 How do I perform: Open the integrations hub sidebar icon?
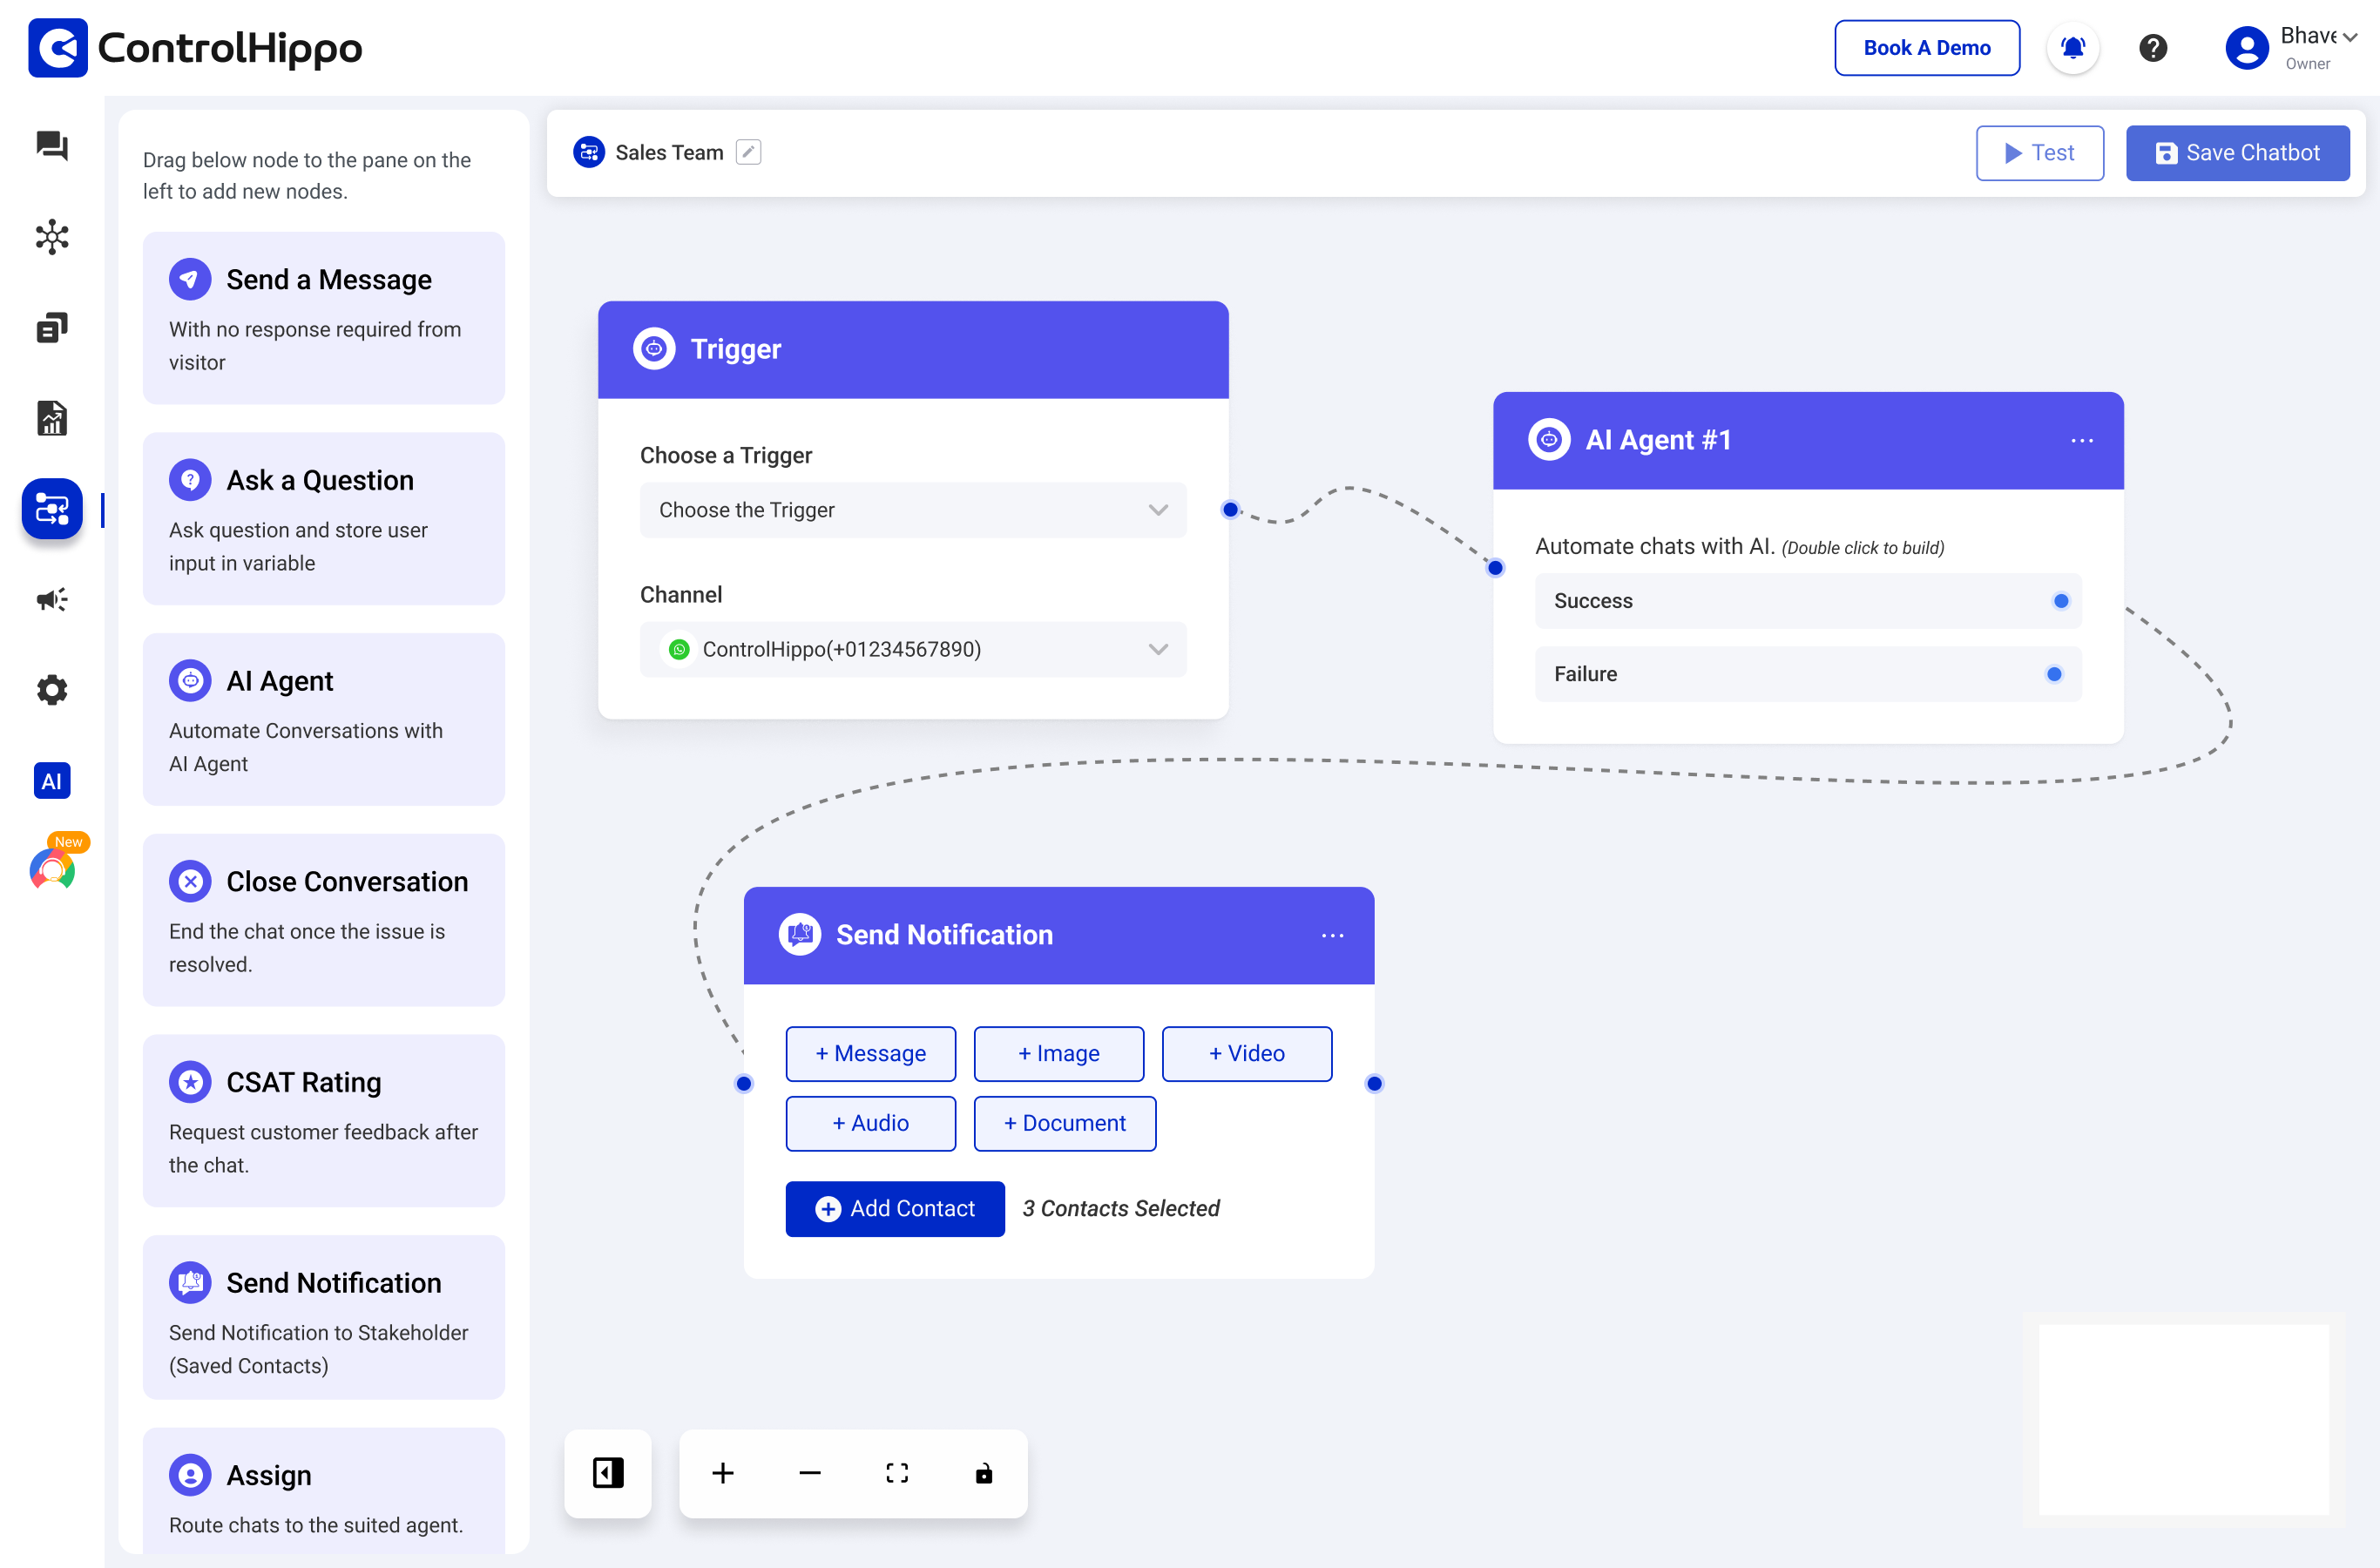[52, 237]
